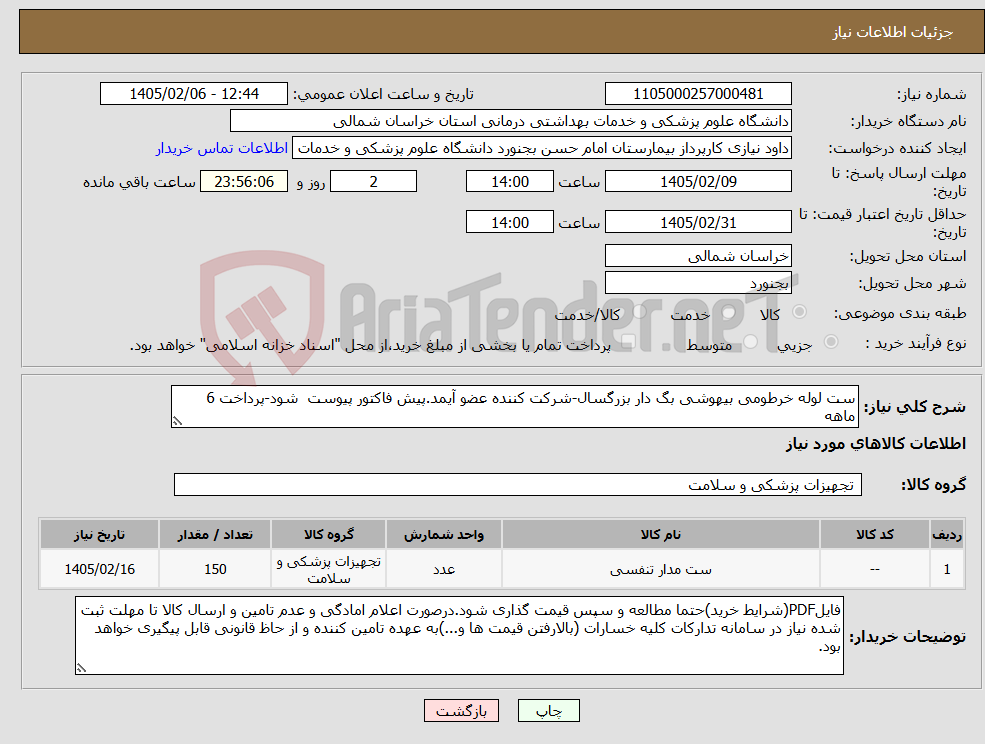Select the جزیی purchase type radio
The height and width of the screenshot is (744, 985).
[830, 342]
